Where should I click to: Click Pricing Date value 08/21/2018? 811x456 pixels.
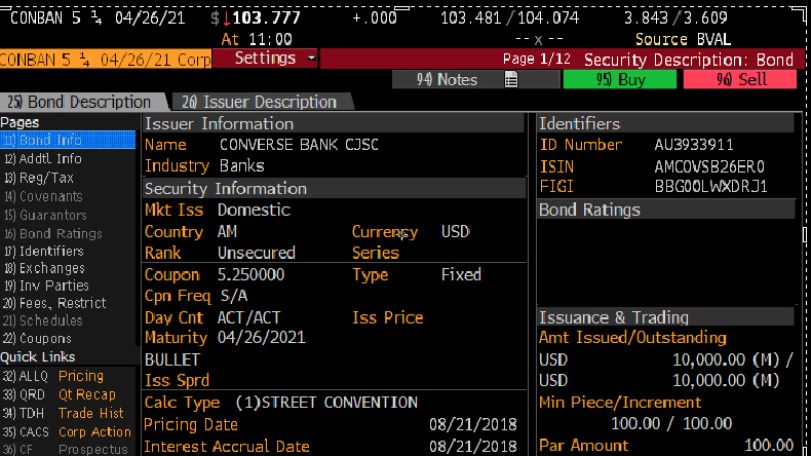(x=473, y=424)
